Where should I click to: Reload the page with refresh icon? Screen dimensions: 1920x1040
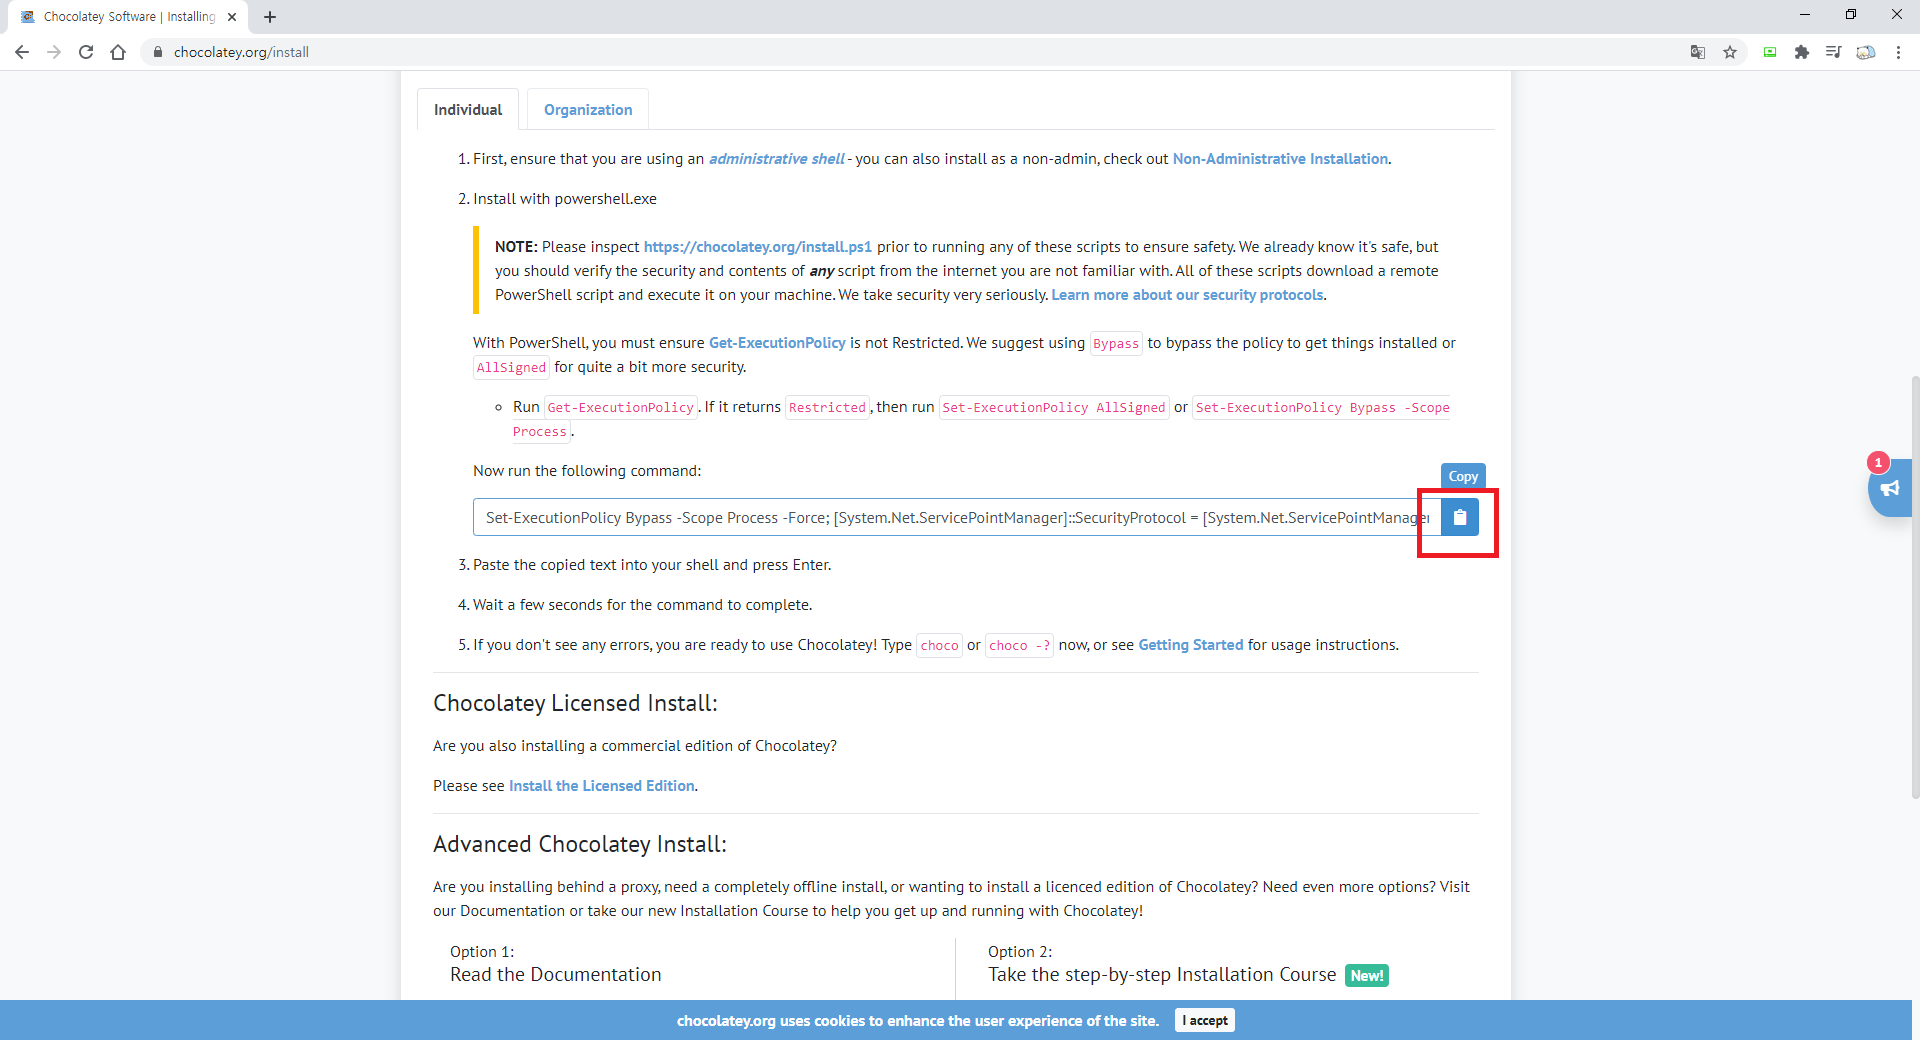86,52
